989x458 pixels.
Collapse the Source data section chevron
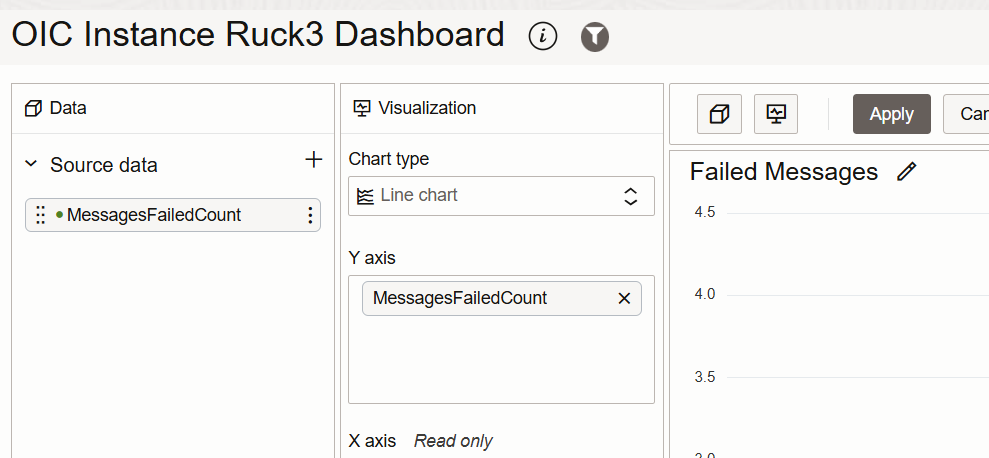click(31, 164)
